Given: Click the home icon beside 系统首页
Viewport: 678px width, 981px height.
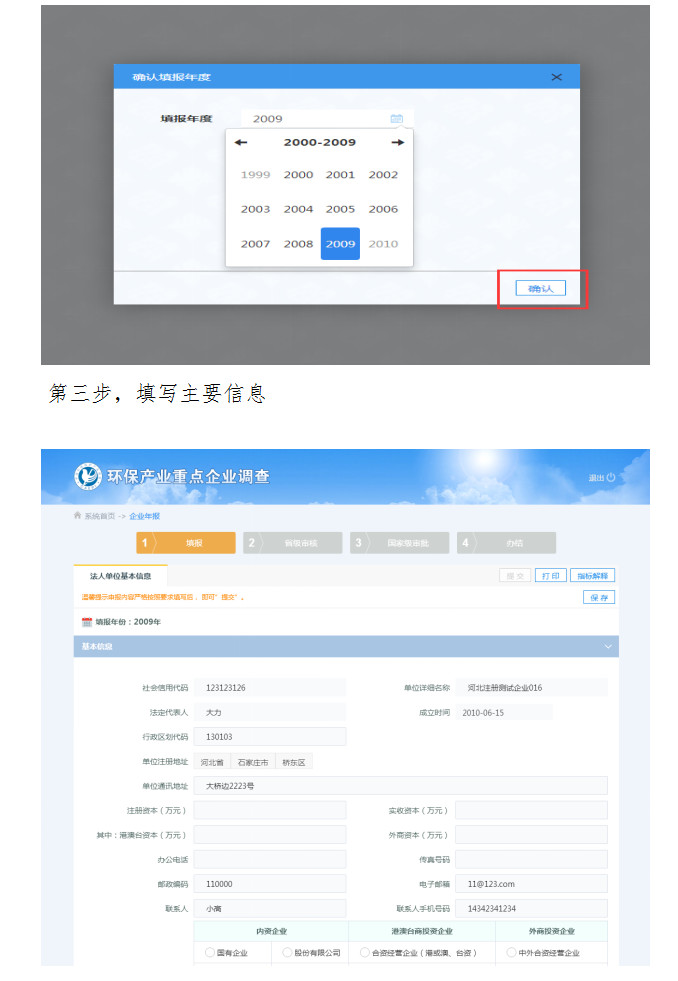Looking at the screenshot, I should point(77,516).
